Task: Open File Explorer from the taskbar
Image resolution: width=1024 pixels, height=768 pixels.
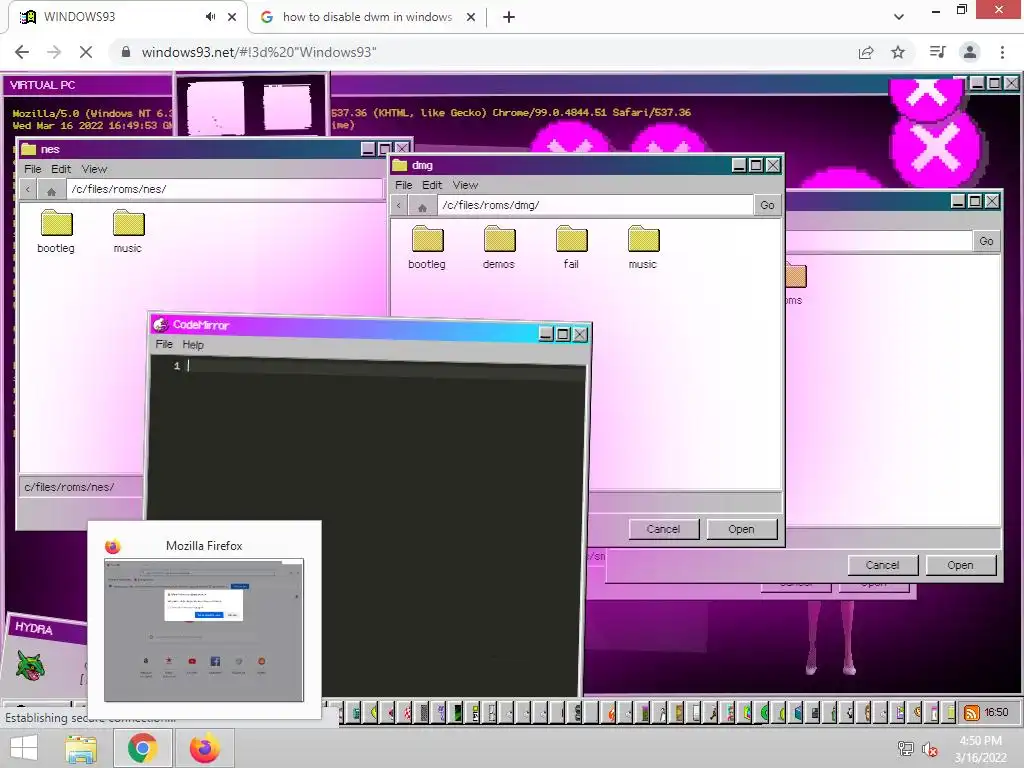Action: [x=81, y=748]
